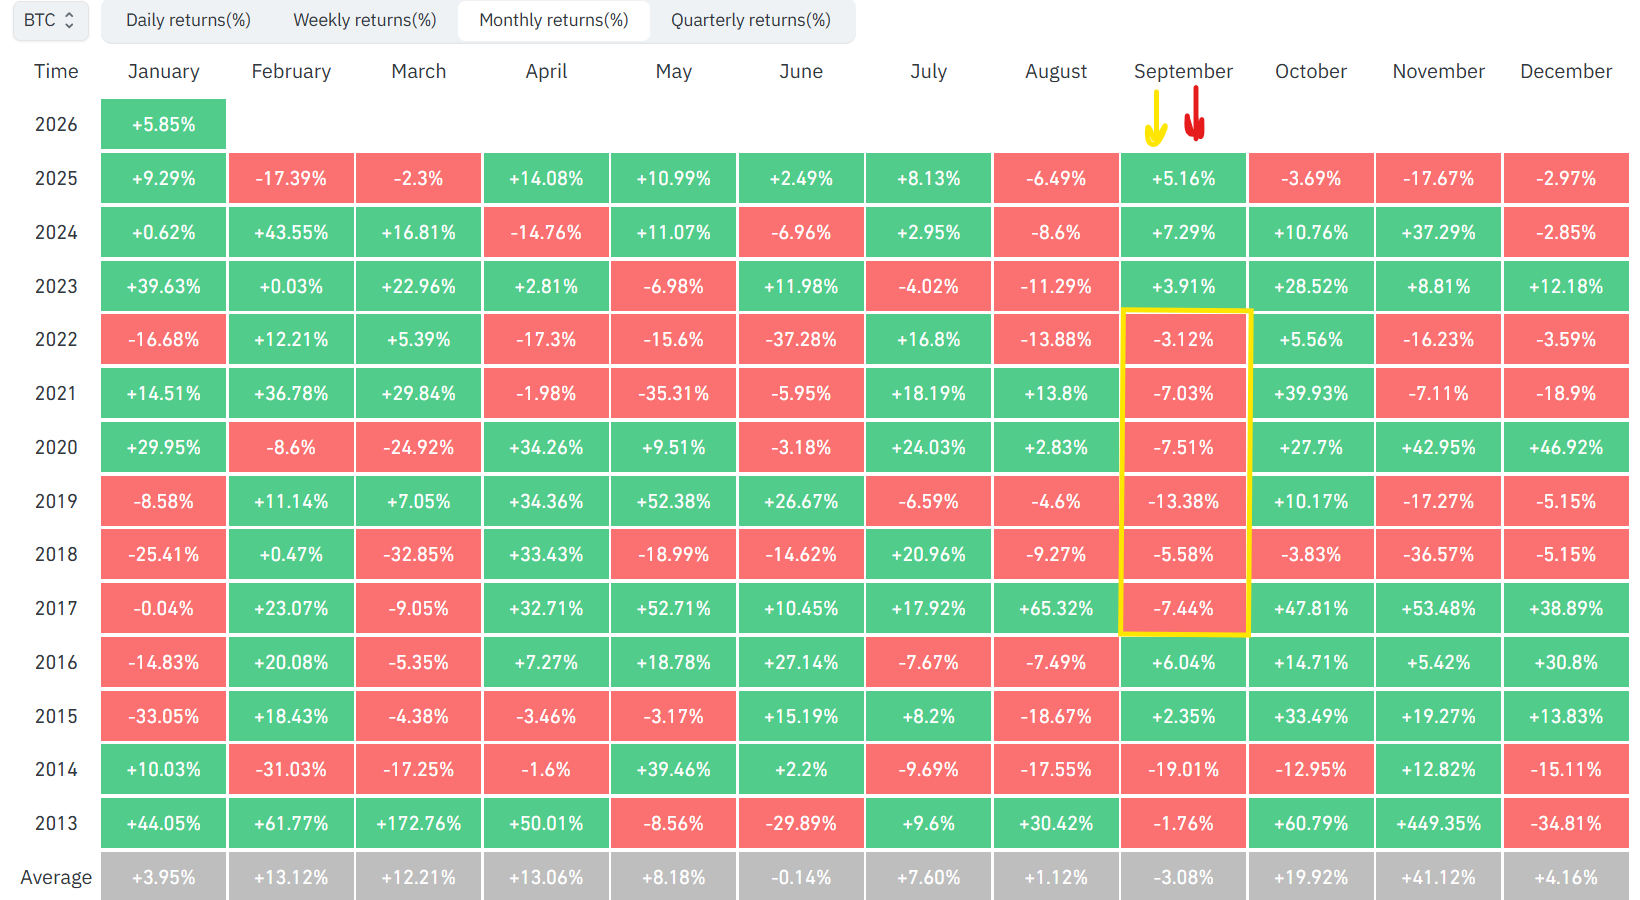Click the March 2013 +172.76% cell
The image size is (1640, 900).
pos(418,823)
